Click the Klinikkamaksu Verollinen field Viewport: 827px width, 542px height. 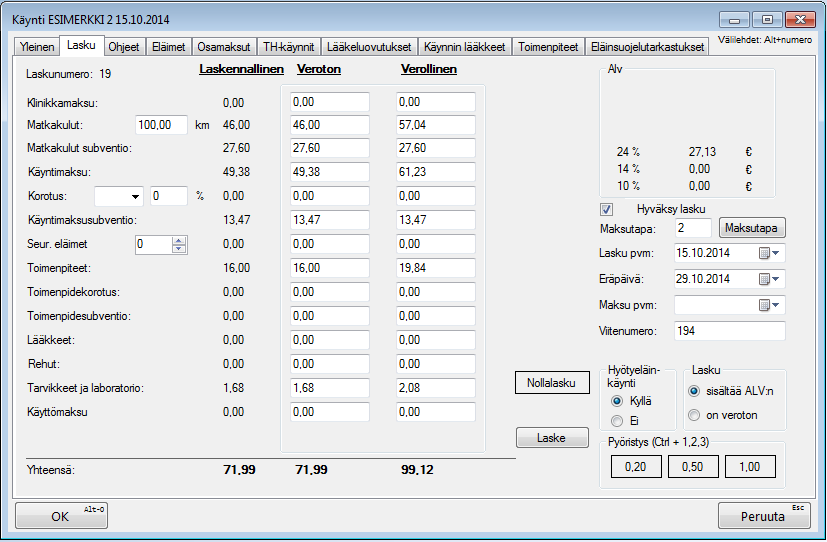pos(436,102)
